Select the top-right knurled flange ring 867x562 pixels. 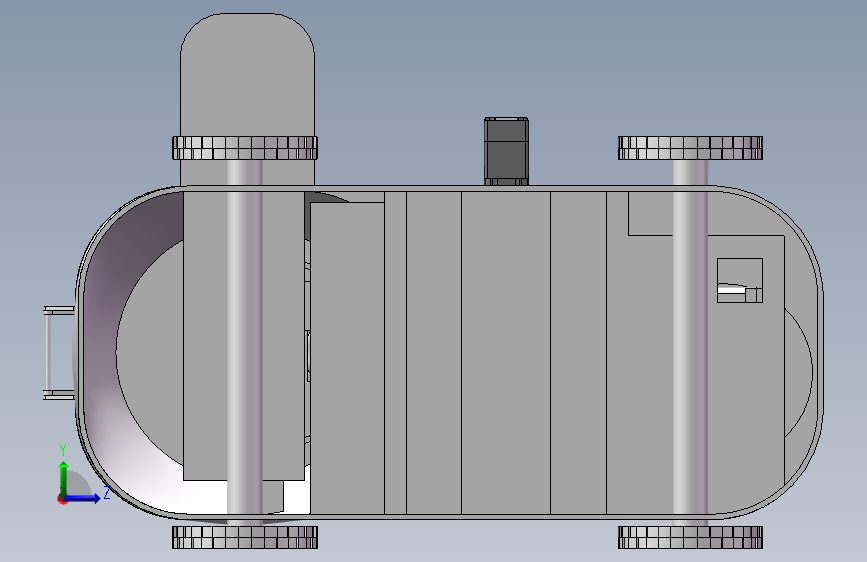coord(690,148)
